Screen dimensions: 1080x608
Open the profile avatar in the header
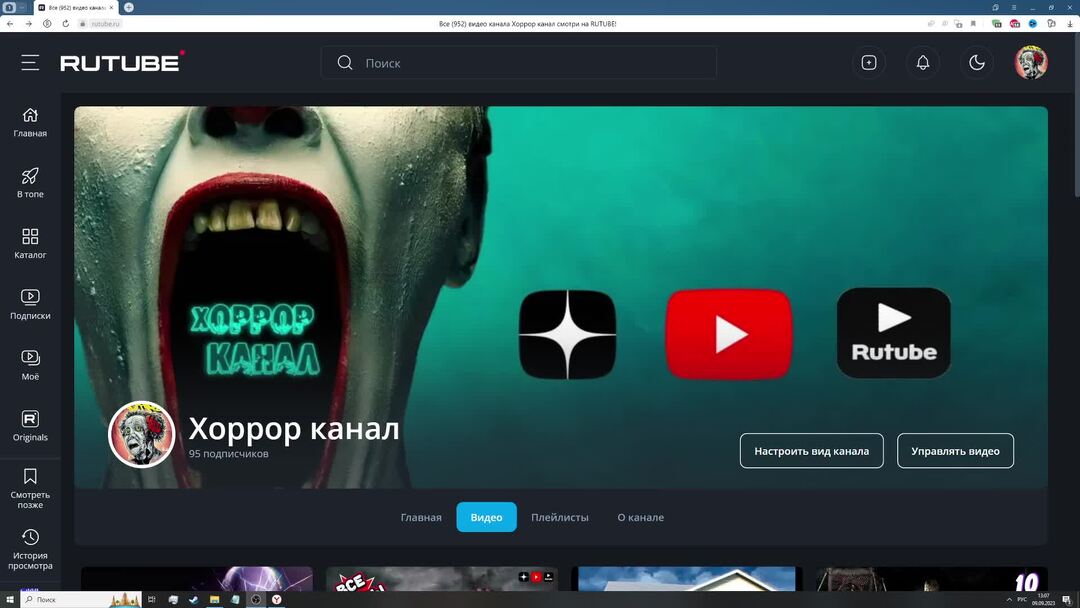[1030, 63]
